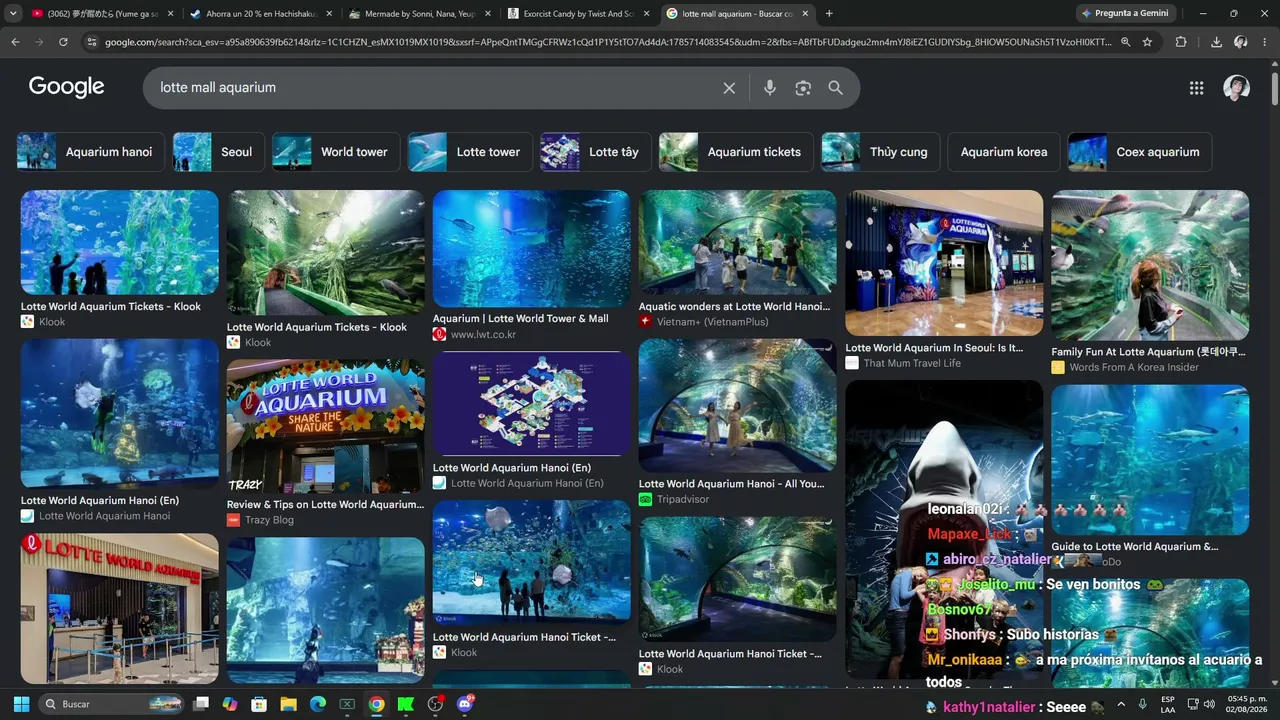This screenshot has height=720, width=1280.
Task: Open the Chrome three-dot menu
Action: coord(1265,42)
